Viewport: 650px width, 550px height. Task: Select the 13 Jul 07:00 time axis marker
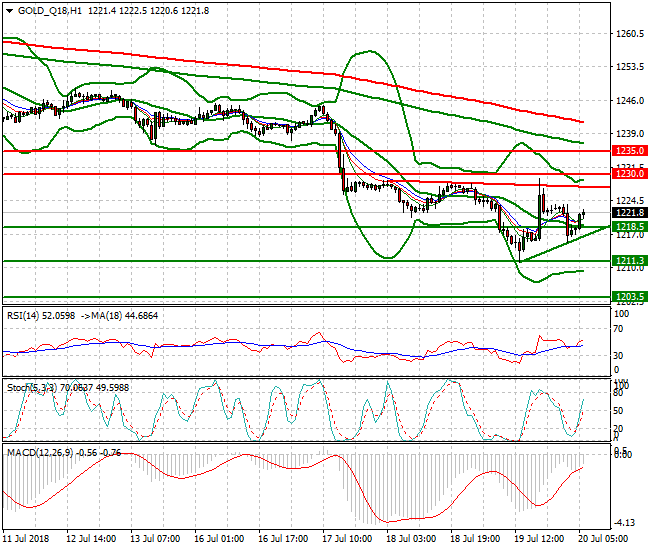(x=155, y=539)
